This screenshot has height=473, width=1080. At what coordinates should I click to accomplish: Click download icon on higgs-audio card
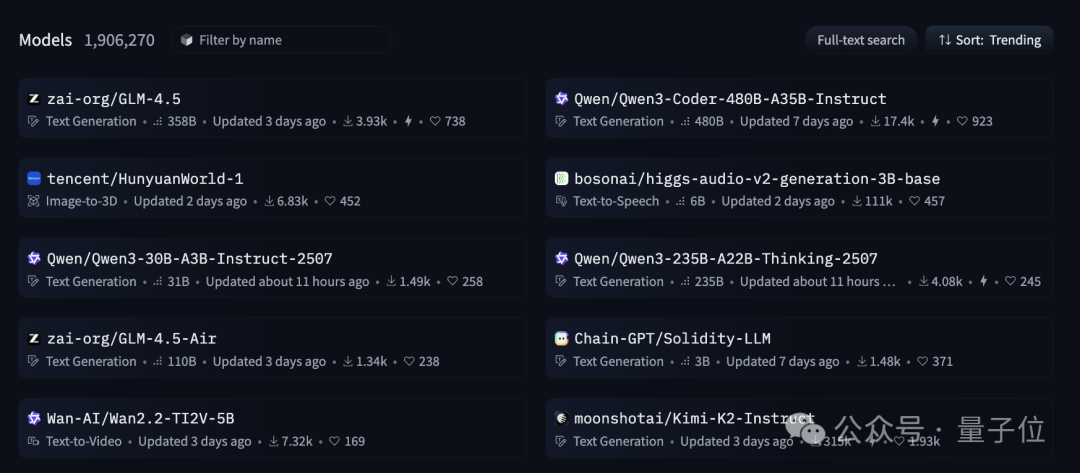pos(857,201)
